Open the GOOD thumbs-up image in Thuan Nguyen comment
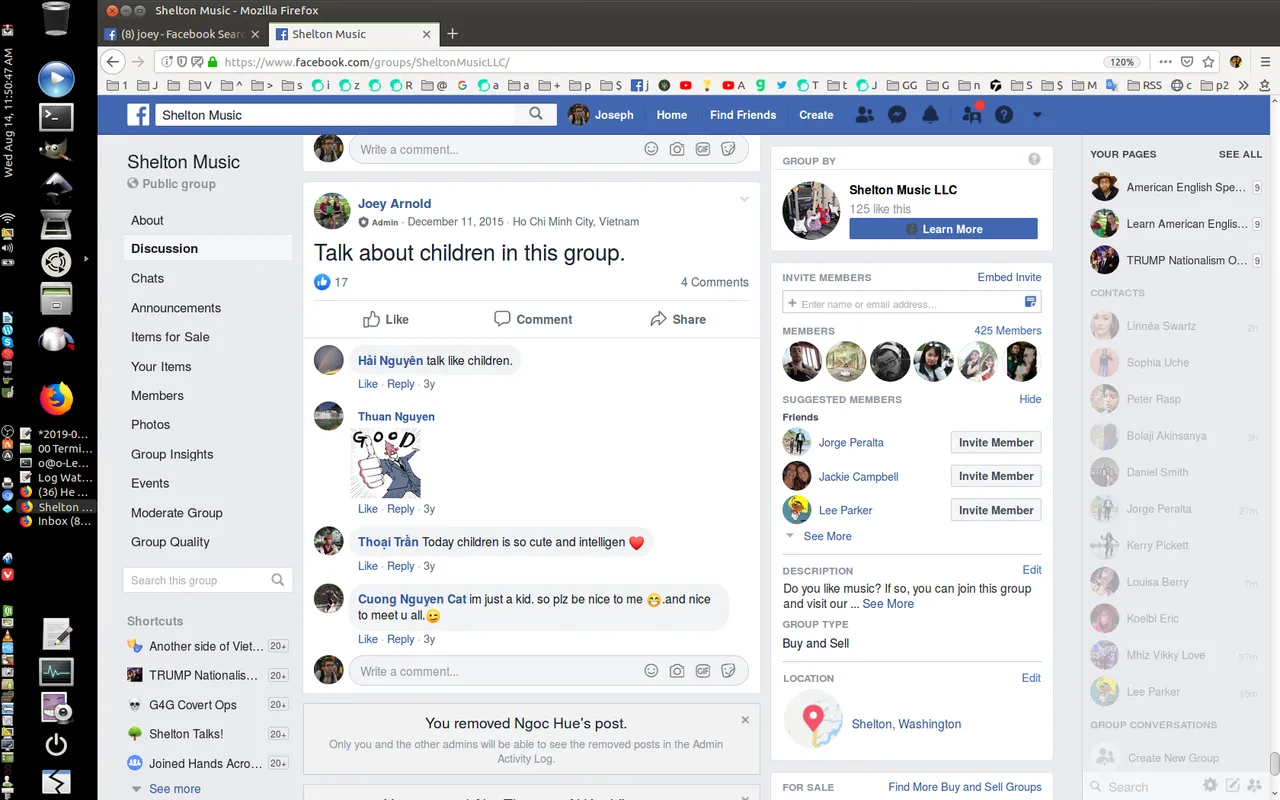This screenshot has height=800, width=1280. (386, 463)
